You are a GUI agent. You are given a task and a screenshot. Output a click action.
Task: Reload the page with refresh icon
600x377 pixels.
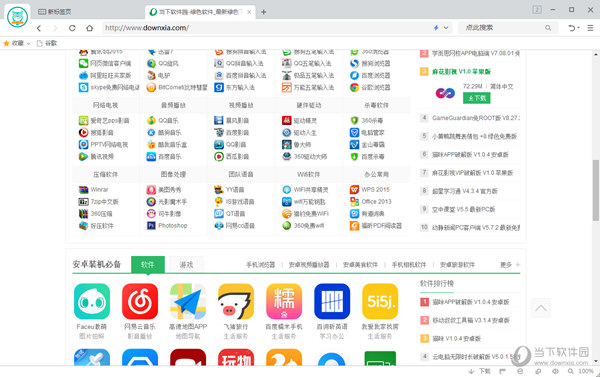(72, 28)
